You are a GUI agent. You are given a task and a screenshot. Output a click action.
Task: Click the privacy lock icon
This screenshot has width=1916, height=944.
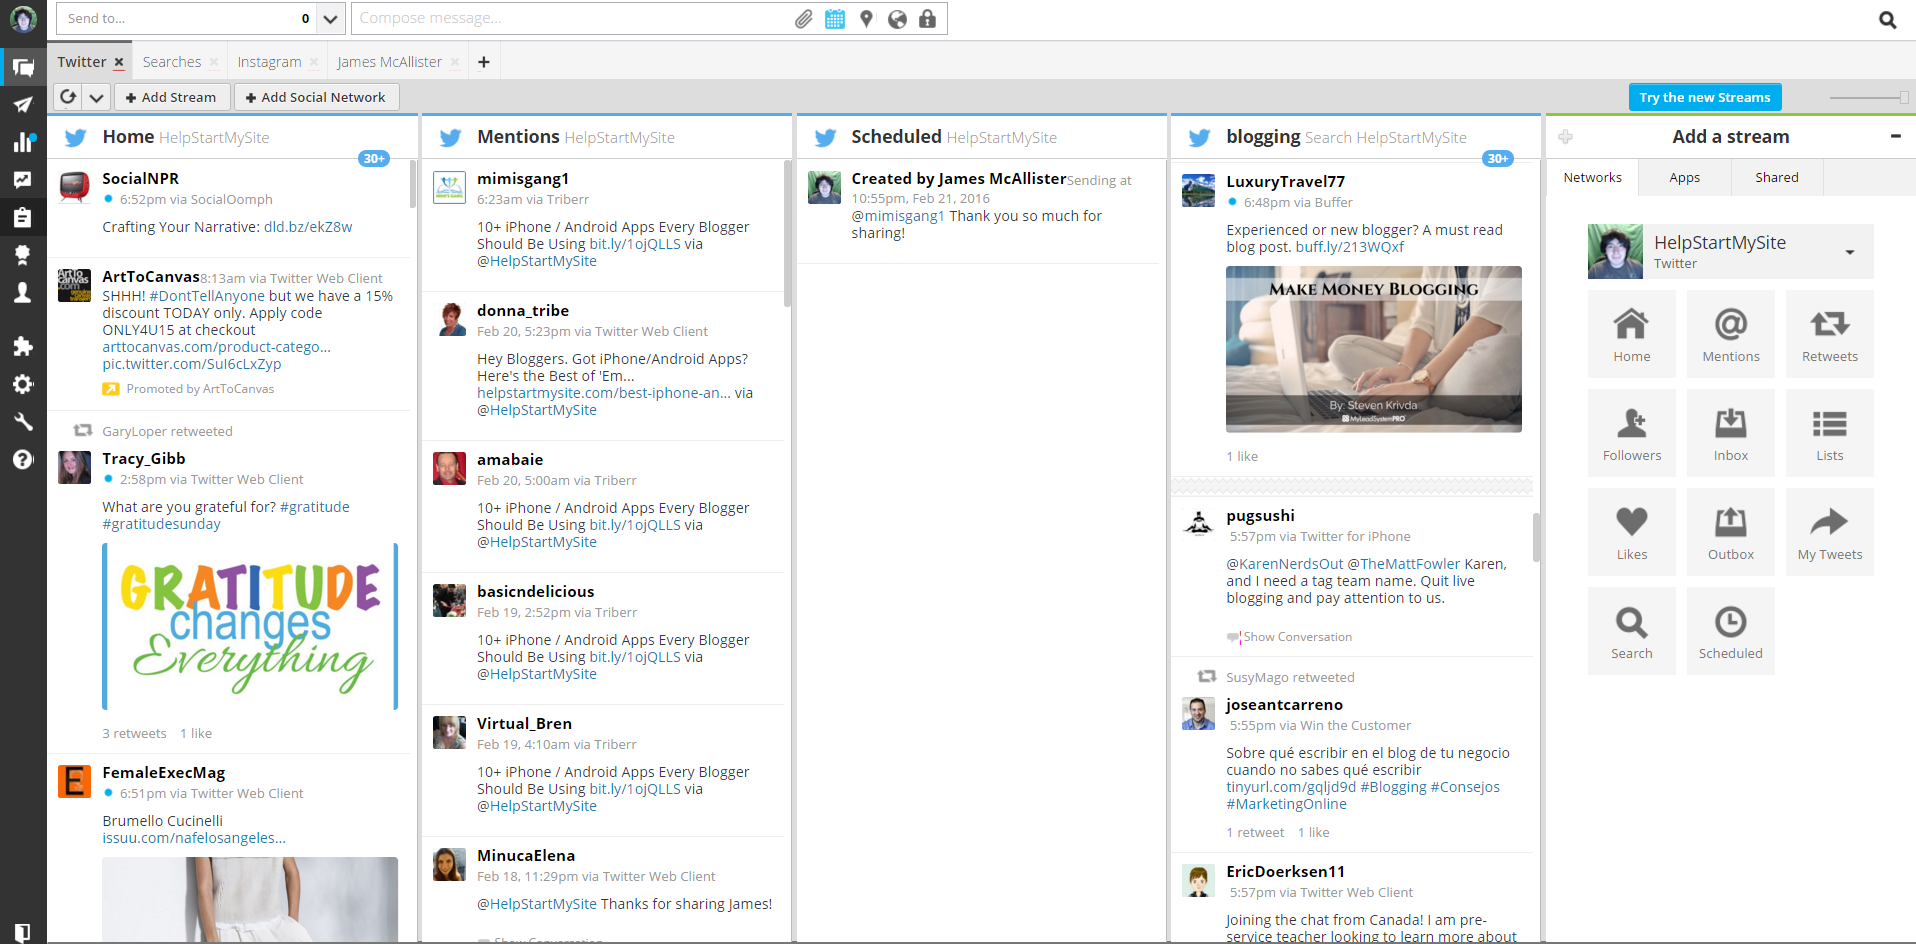[x=928, y=19]
